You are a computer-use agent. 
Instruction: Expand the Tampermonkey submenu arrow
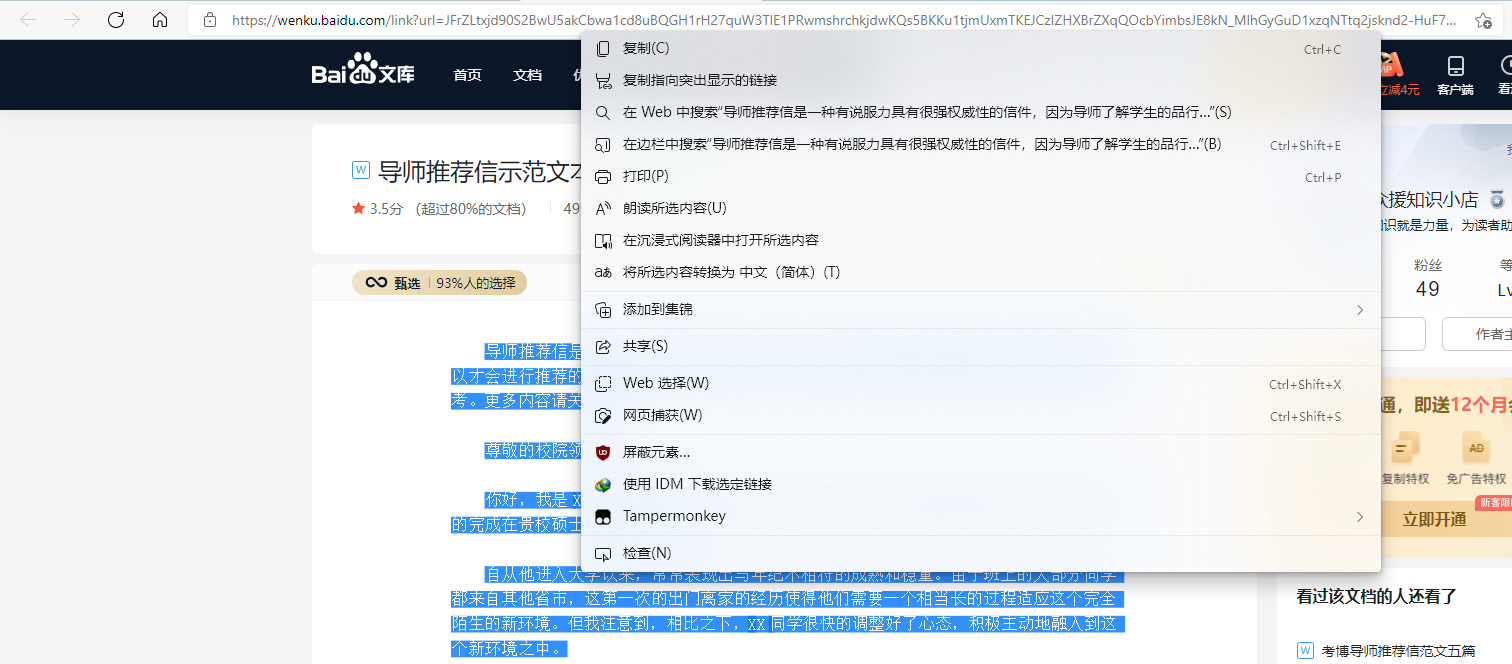[x=1359, y=517]
